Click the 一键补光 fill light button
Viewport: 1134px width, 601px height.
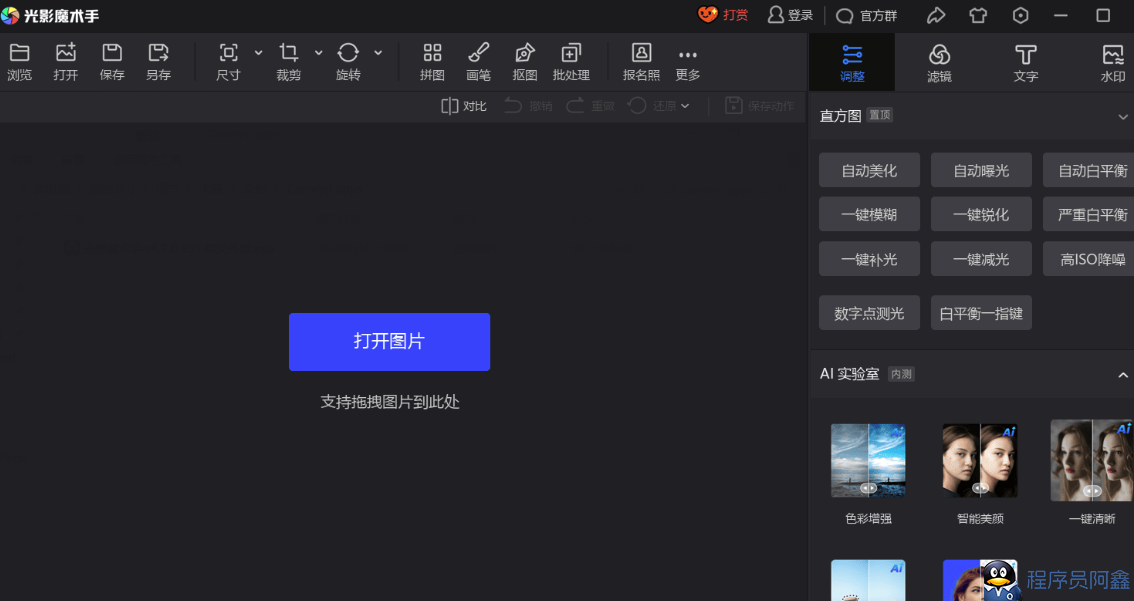tap(869, 259)
